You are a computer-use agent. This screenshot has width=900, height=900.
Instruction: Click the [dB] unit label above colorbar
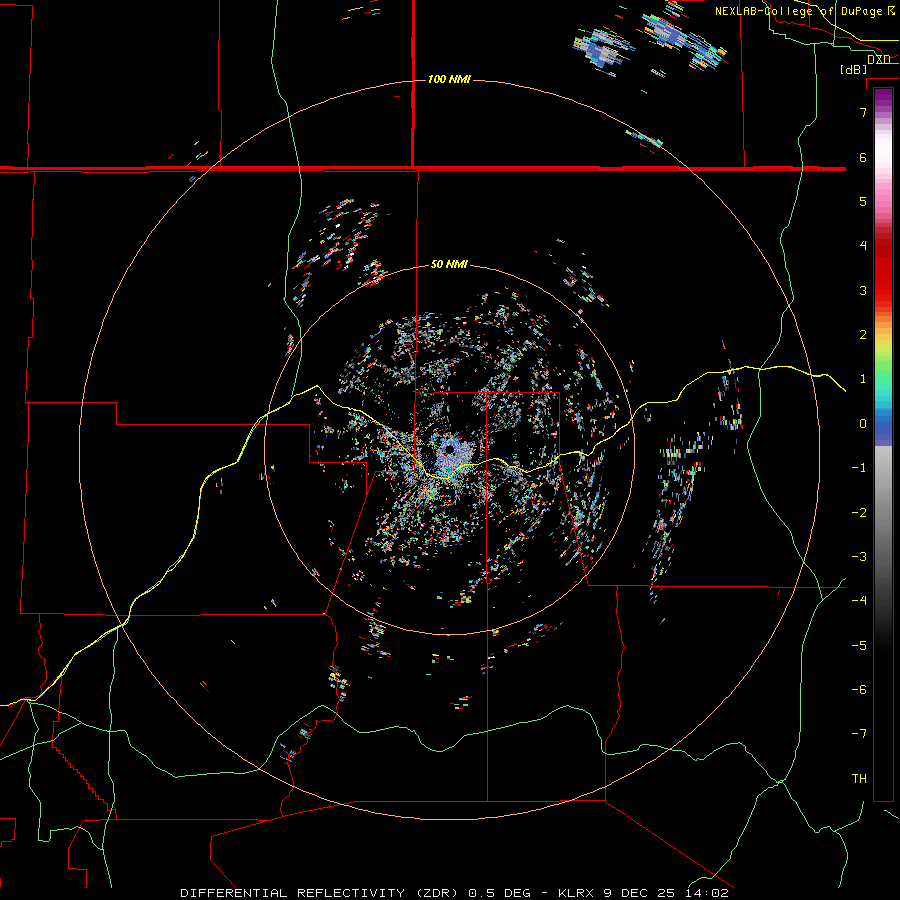[x=853, y=69]
